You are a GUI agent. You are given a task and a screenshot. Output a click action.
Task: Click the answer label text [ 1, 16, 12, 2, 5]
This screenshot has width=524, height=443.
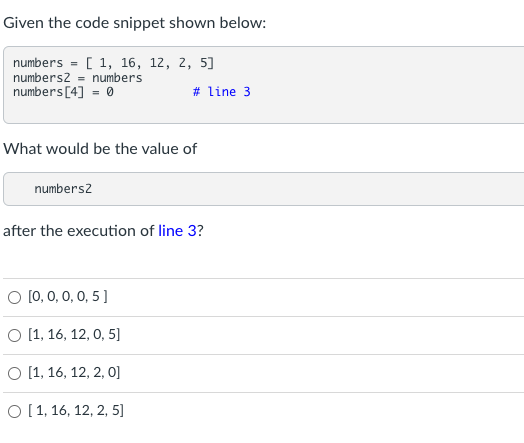point(76,411)
